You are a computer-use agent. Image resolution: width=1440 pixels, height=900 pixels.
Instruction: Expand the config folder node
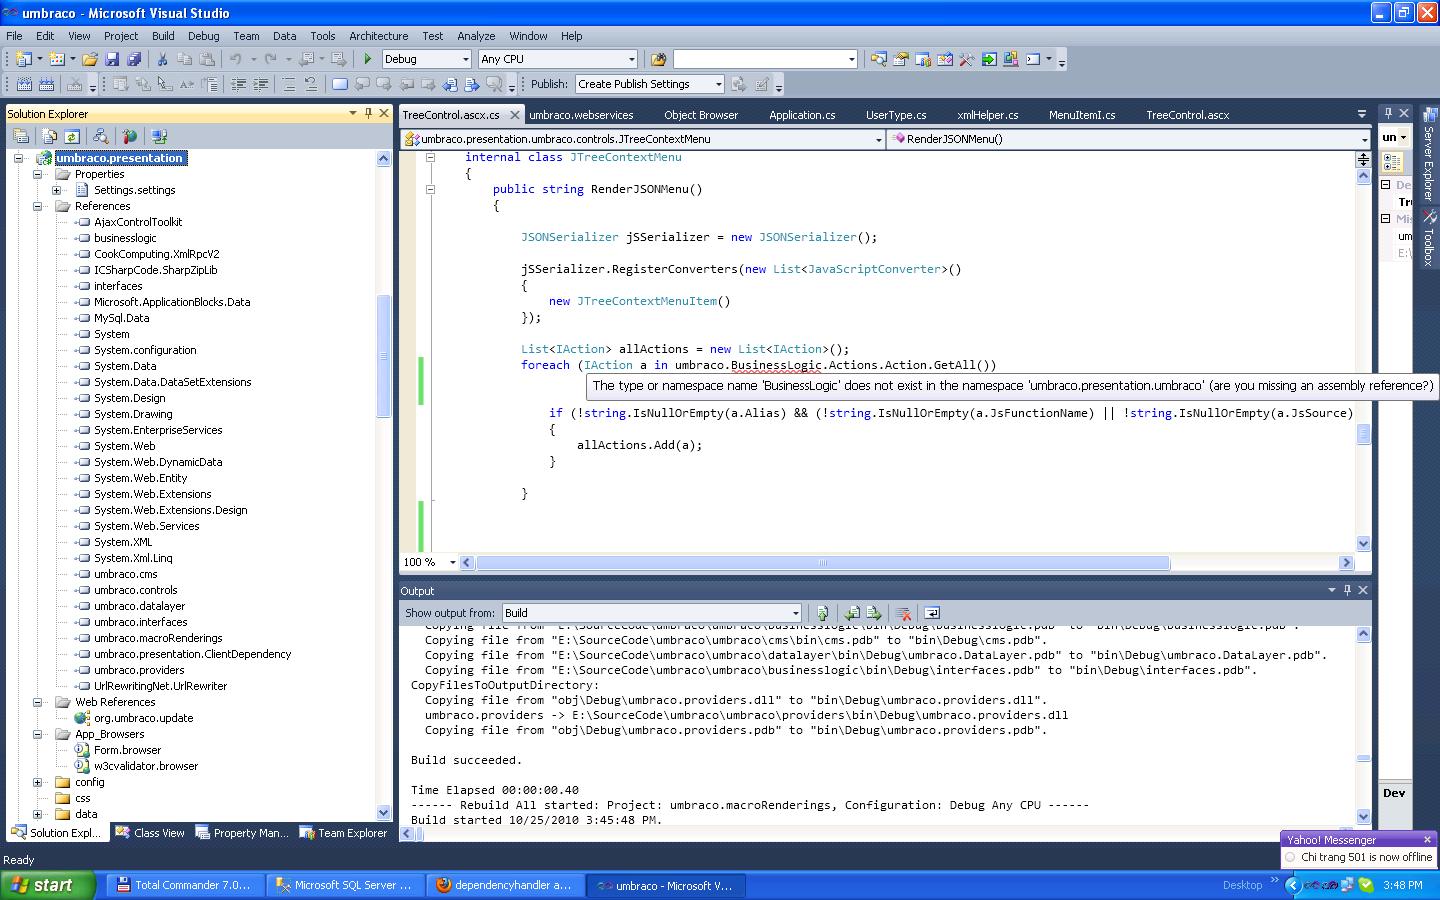(38, 782)
